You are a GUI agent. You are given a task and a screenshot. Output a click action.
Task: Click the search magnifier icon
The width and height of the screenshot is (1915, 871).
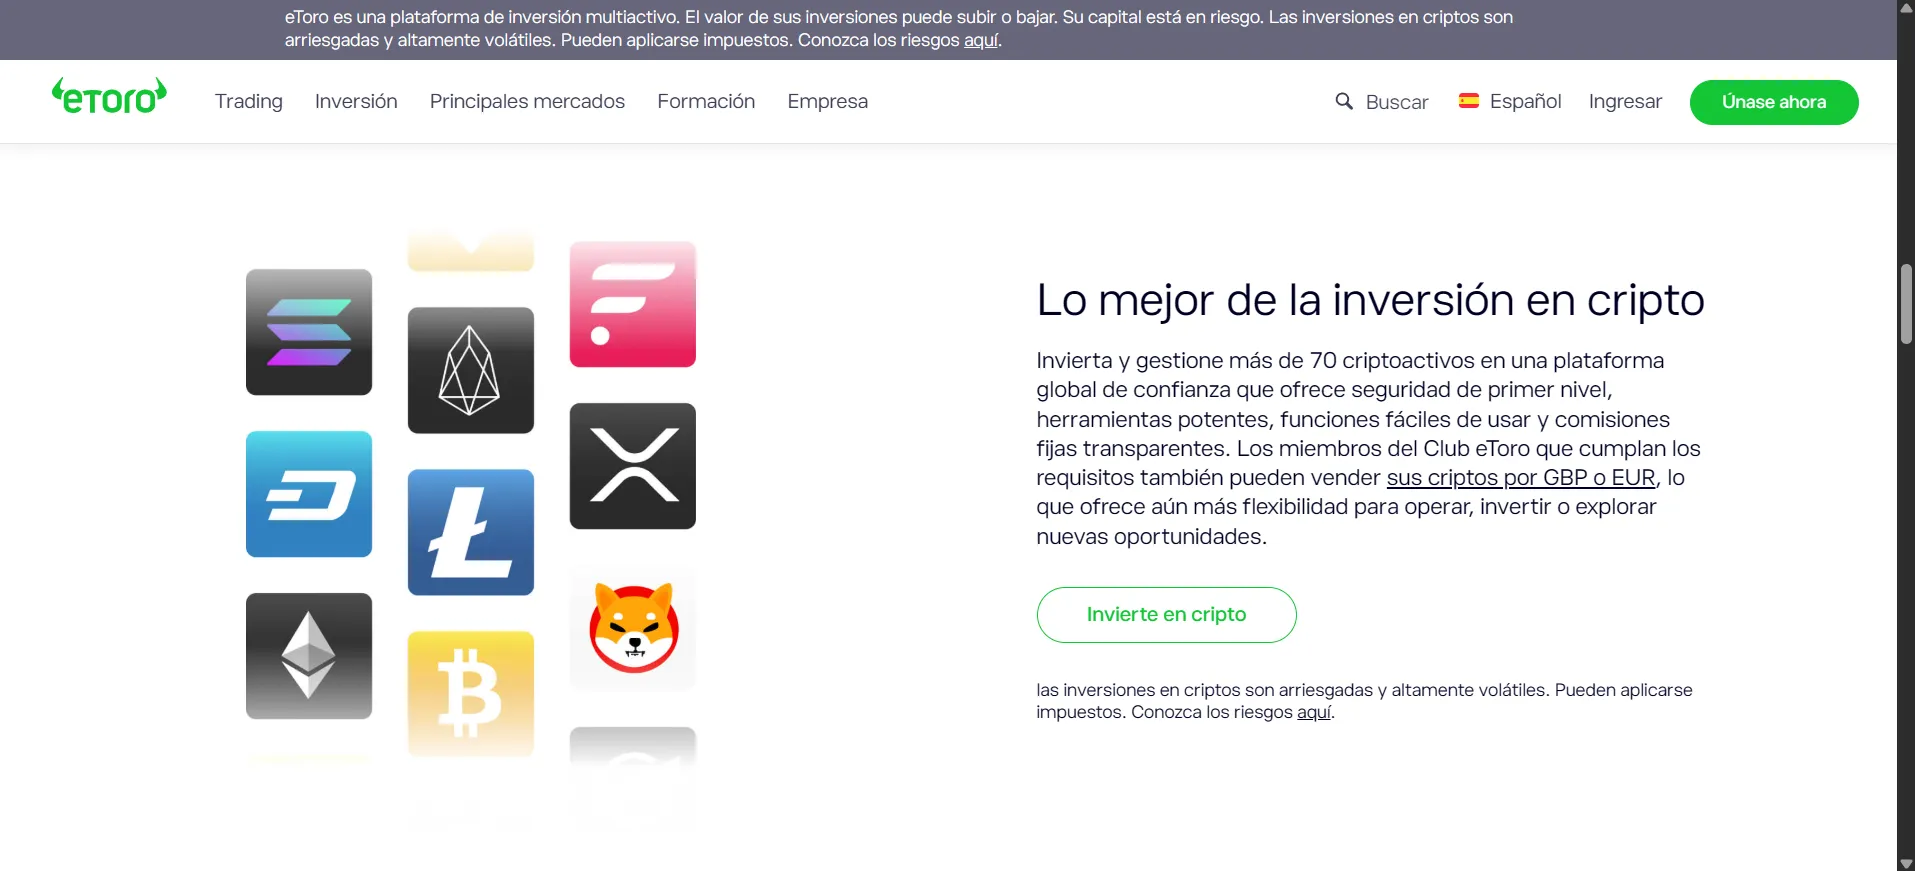[1344, 101]
